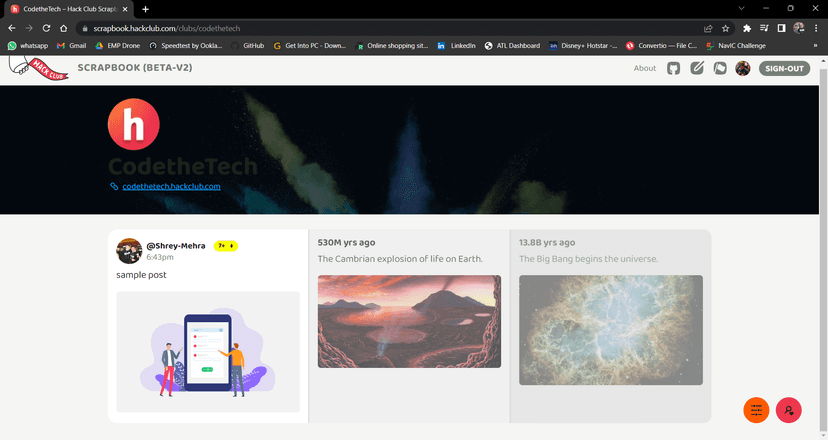Click the pencil edit icon in header
Screen dimensions: 828x440
pyautogui.click(x=697, y=68)
